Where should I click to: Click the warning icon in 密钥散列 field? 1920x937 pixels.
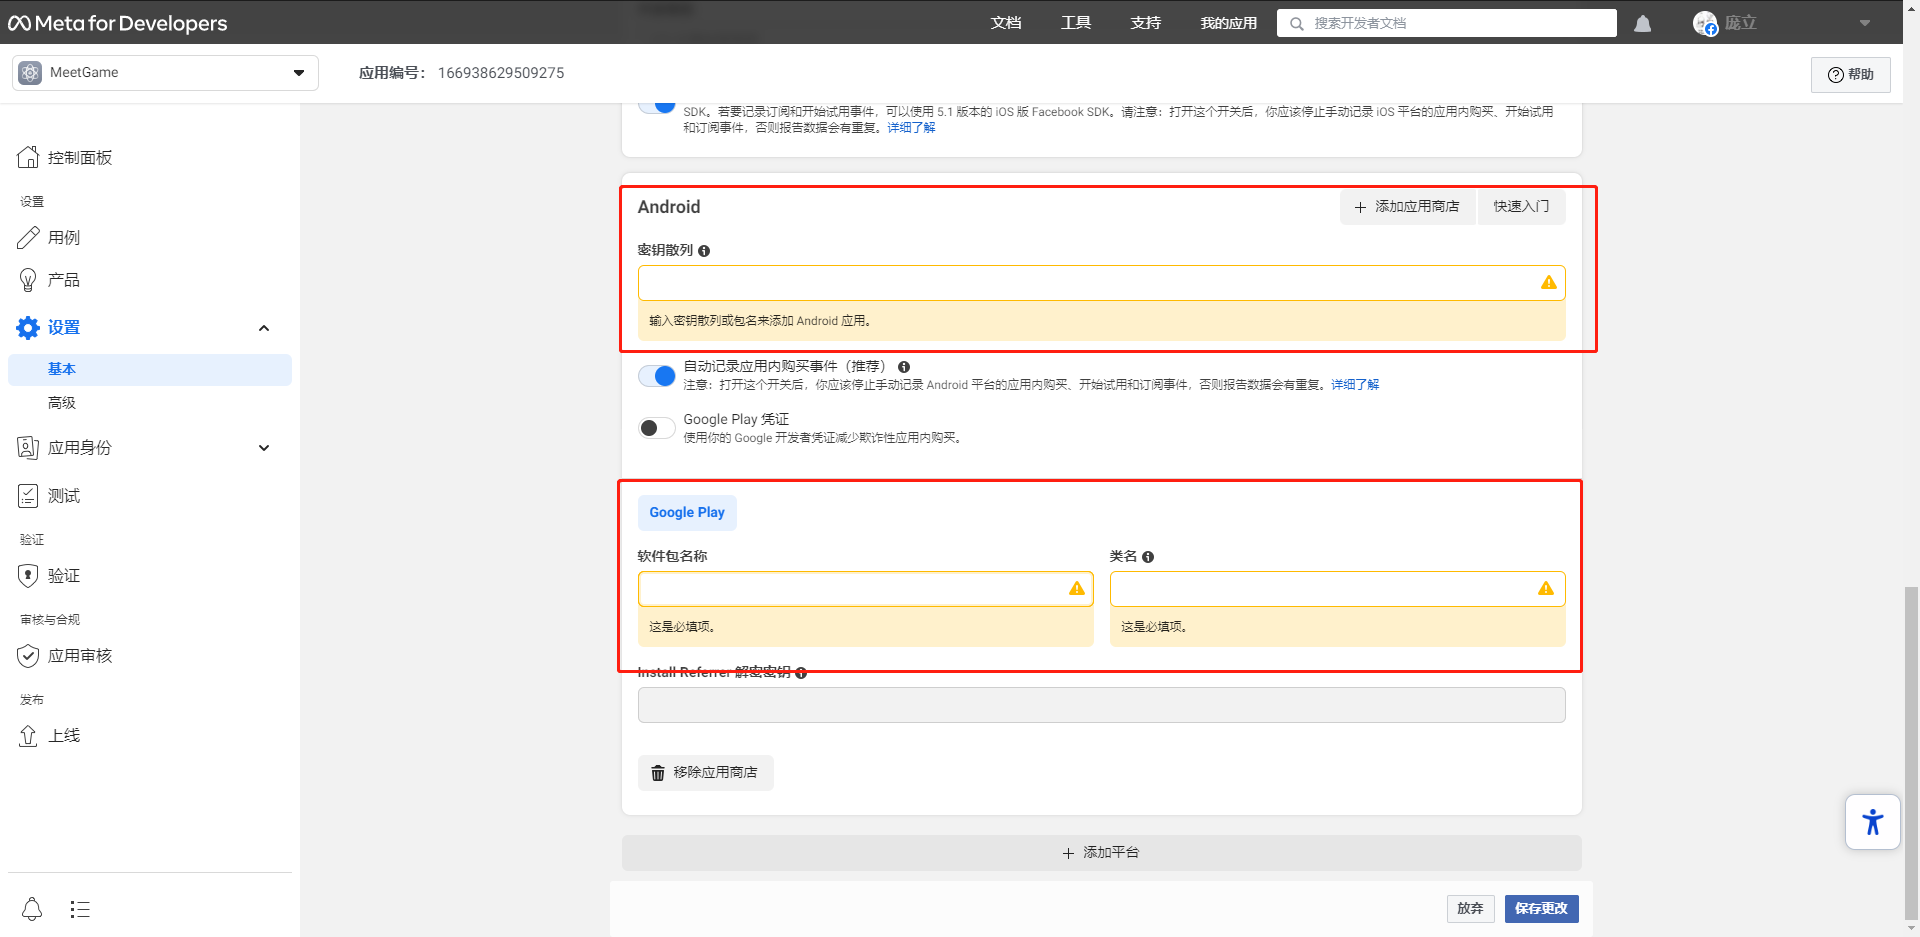click(x=1548, y=283)
